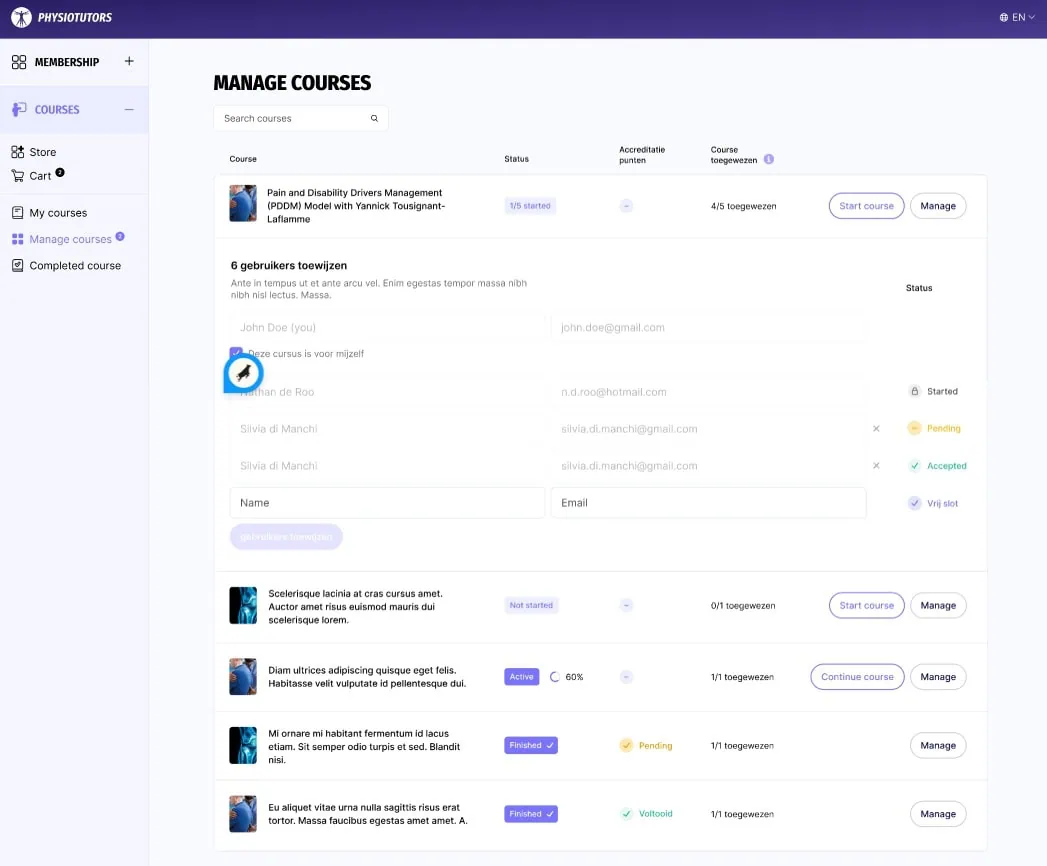
Task: Open the Diam ultrices course thumbnail
Action: [243, 676]
